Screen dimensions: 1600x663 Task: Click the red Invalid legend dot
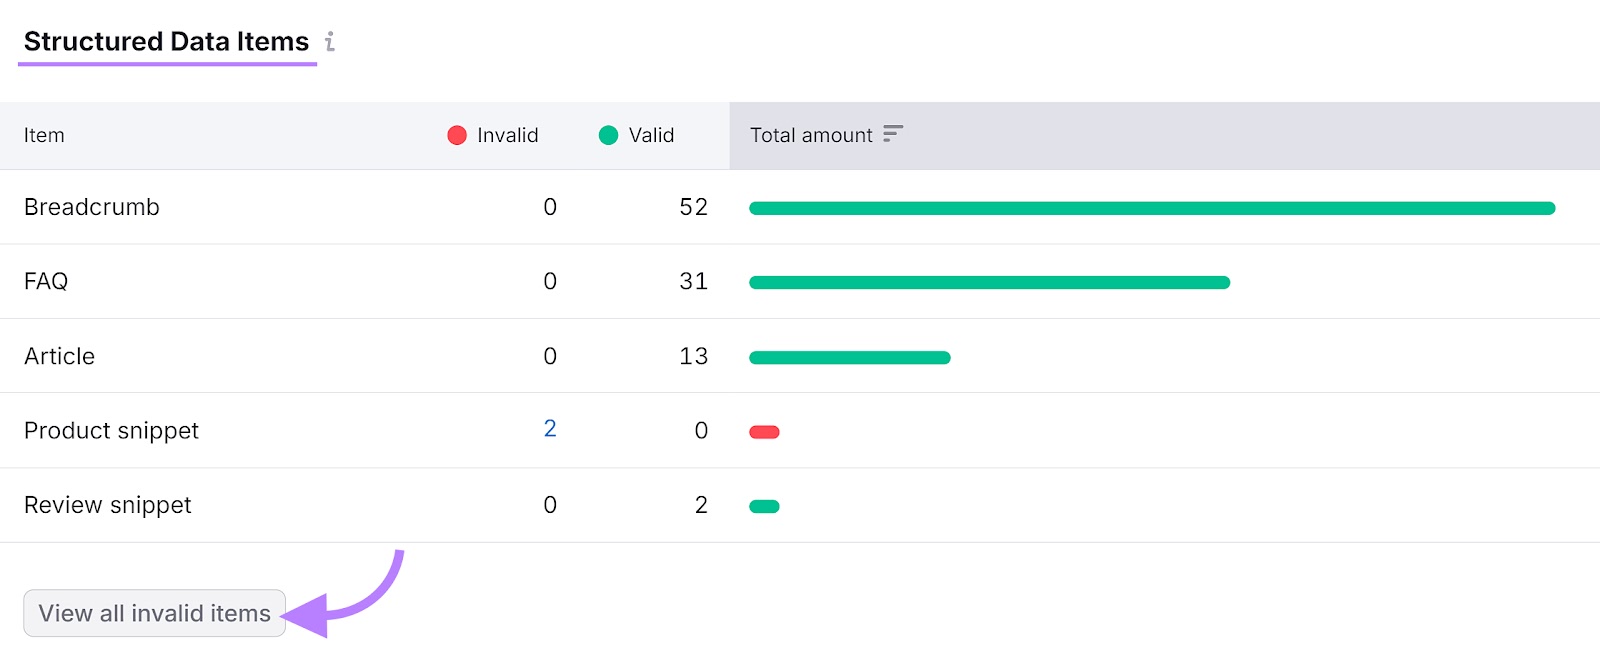pos(457,135)
